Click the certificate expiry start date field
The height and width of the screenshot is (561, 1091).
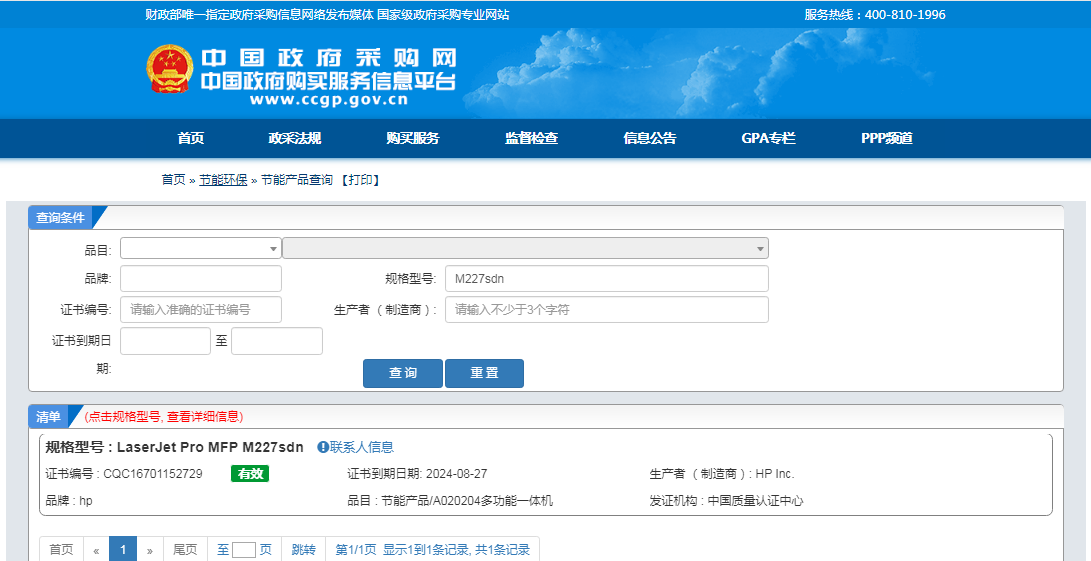tap(166, 341)
